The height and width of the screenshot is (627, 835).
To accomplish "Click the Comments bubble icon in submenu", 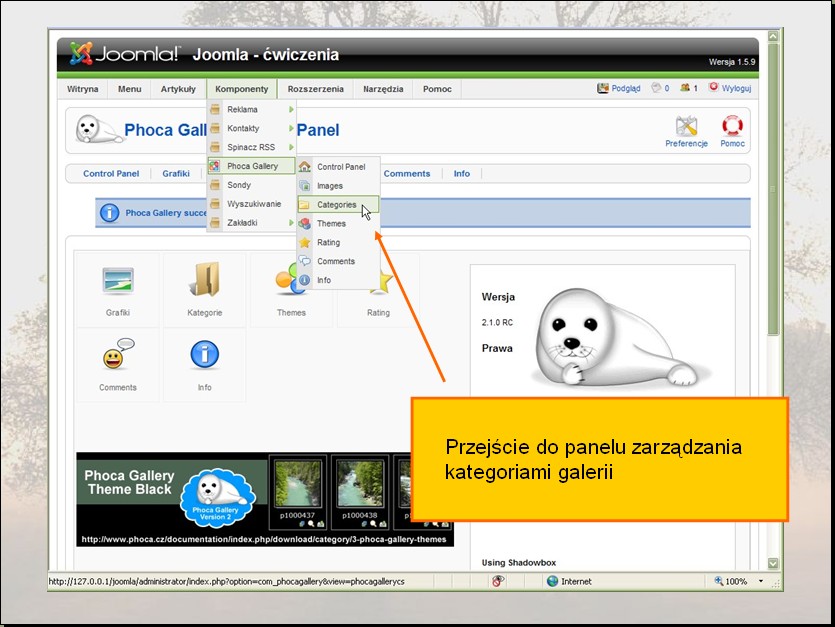I will point(305,261).
